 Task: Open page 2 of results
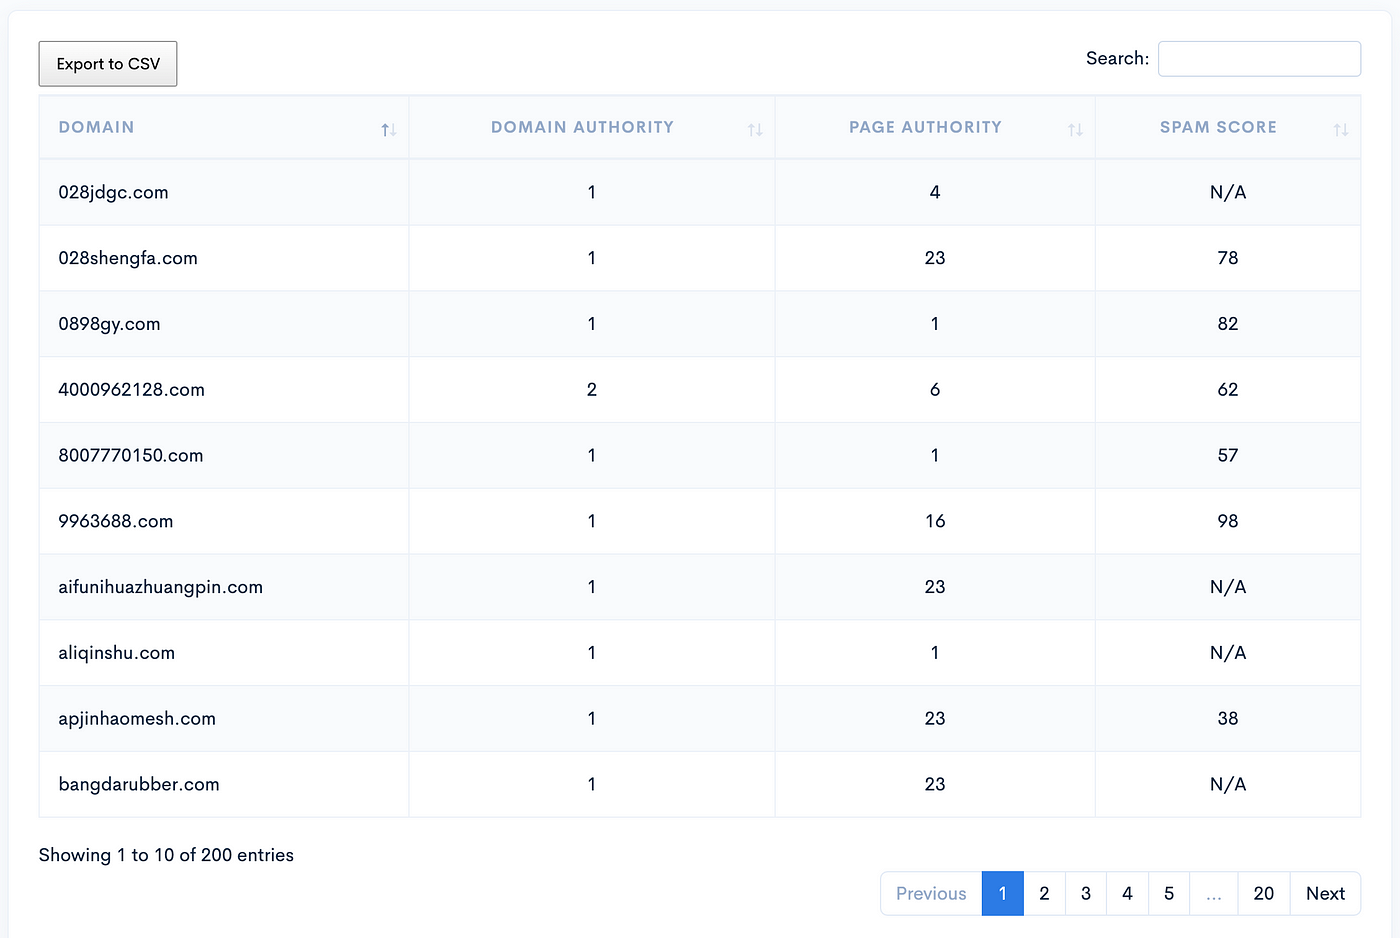tap(1044, 893)
